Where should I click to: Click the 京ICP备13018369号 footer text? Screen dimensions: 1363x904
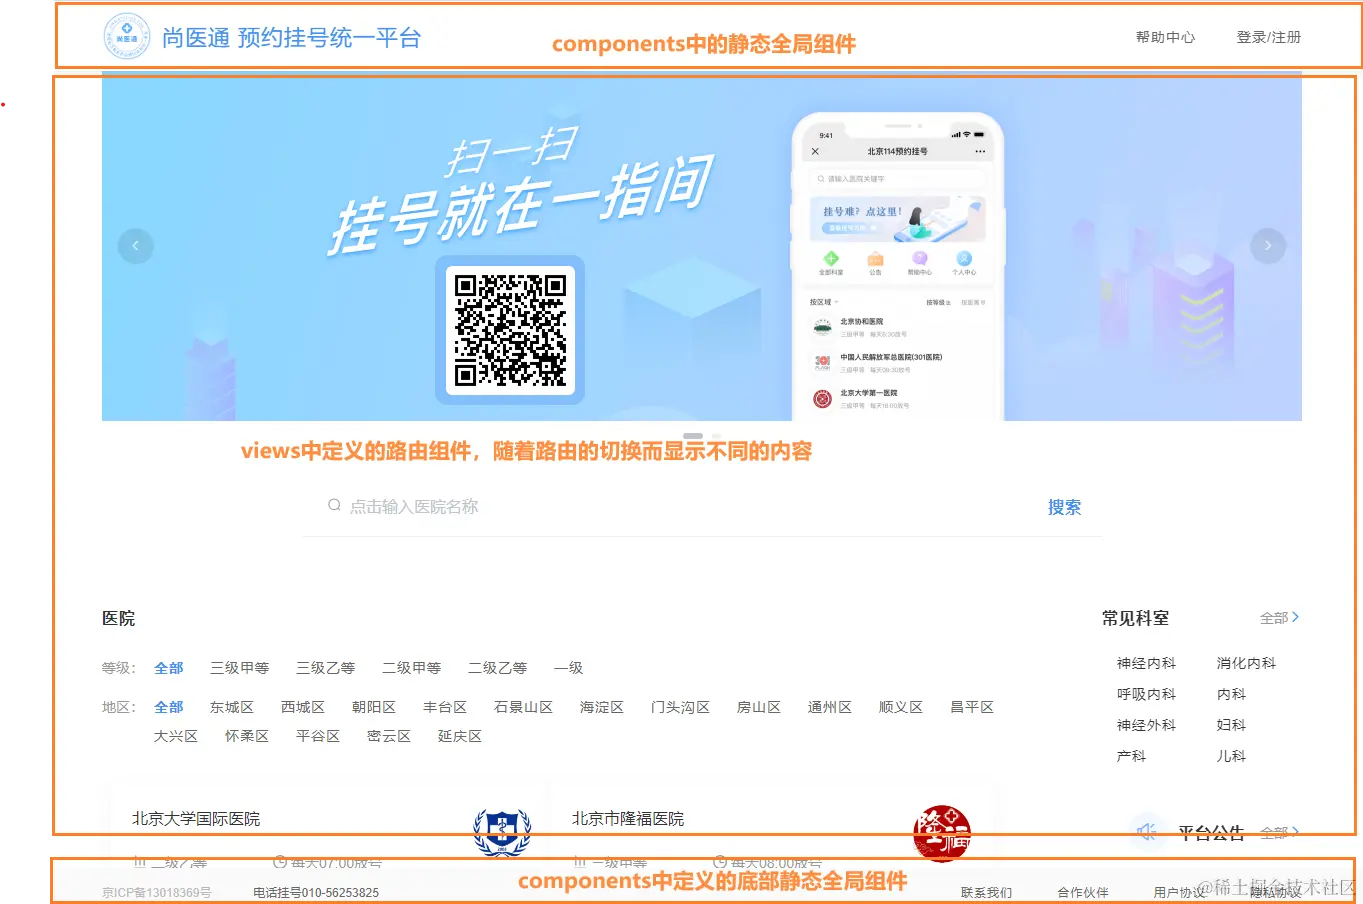click(x=157, y=892)
